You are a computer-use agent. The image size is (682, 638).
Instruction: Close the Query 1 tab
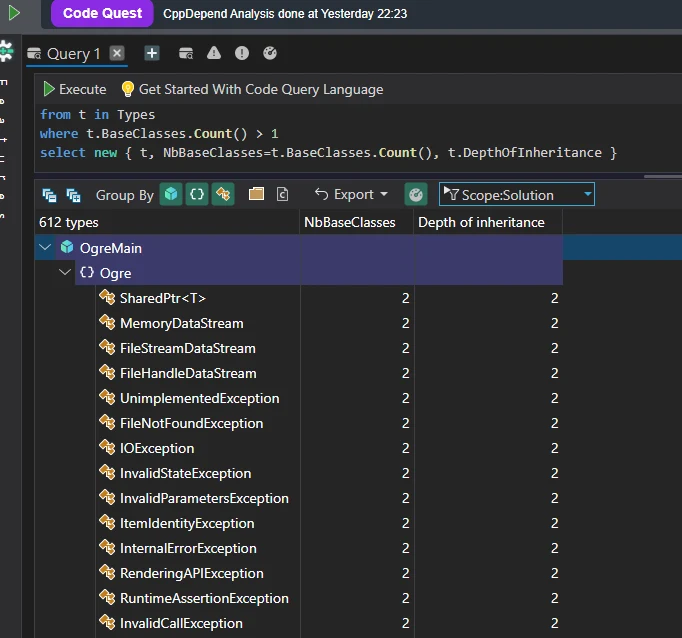point(117,53)
